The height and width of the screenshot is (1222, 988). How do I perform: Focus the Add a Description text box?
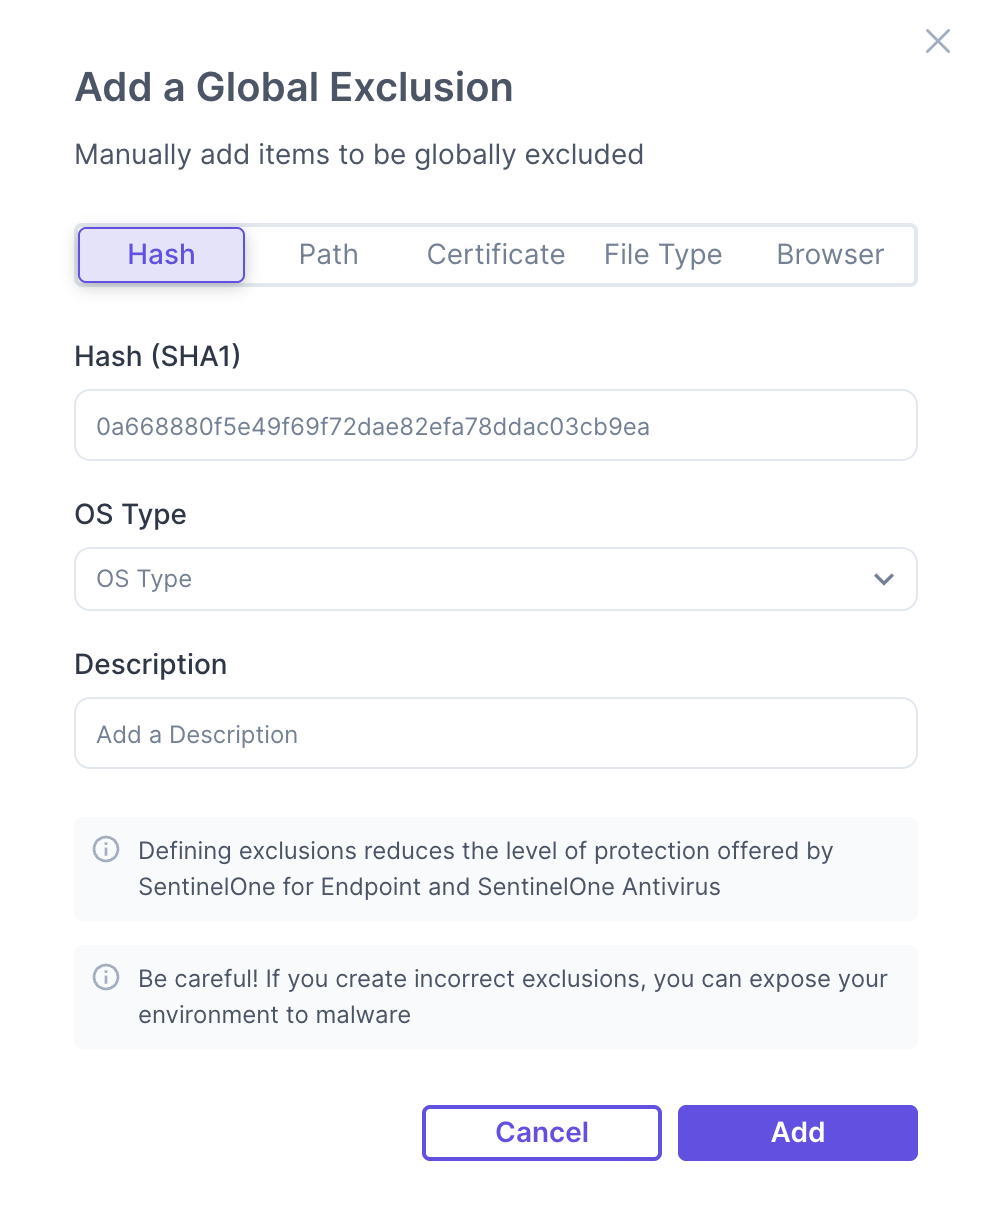495,734
